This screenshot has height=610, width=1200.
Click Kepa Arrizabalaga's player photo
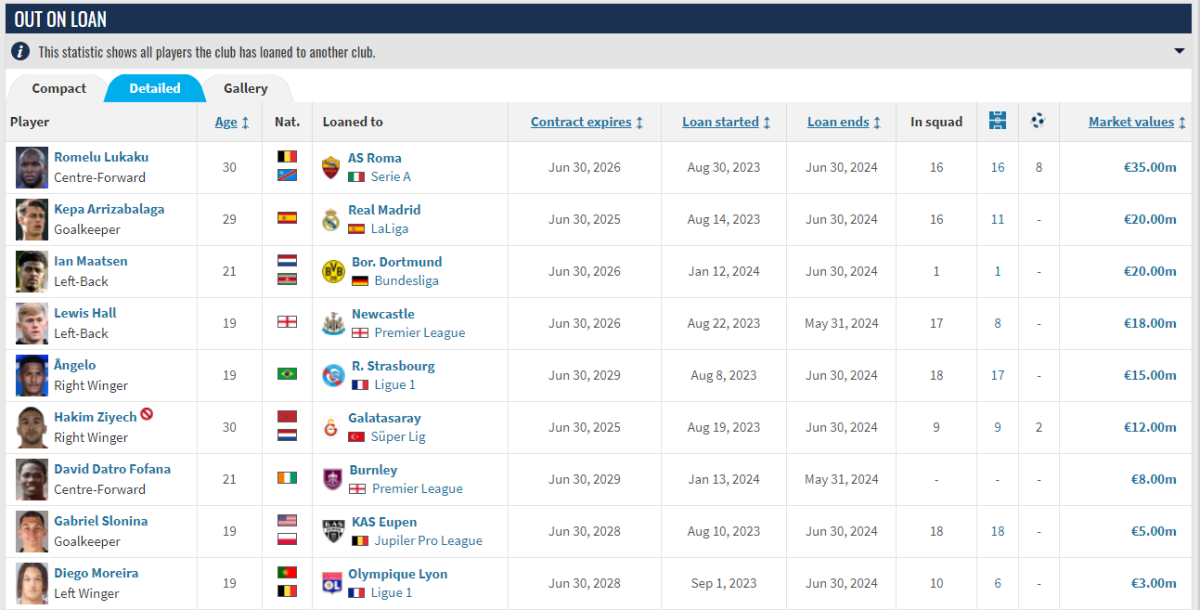pyautogui.click(x=32, y=219)
